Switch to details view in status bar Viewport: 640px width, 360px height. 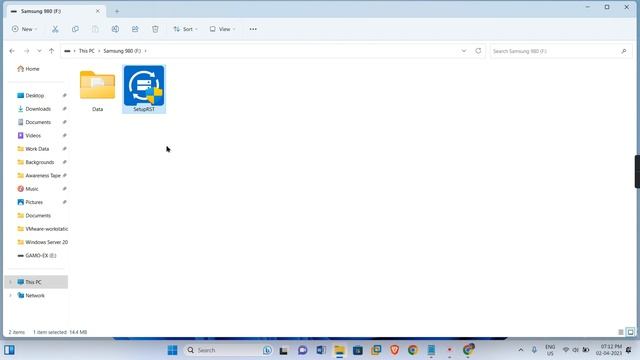(621, 332)
